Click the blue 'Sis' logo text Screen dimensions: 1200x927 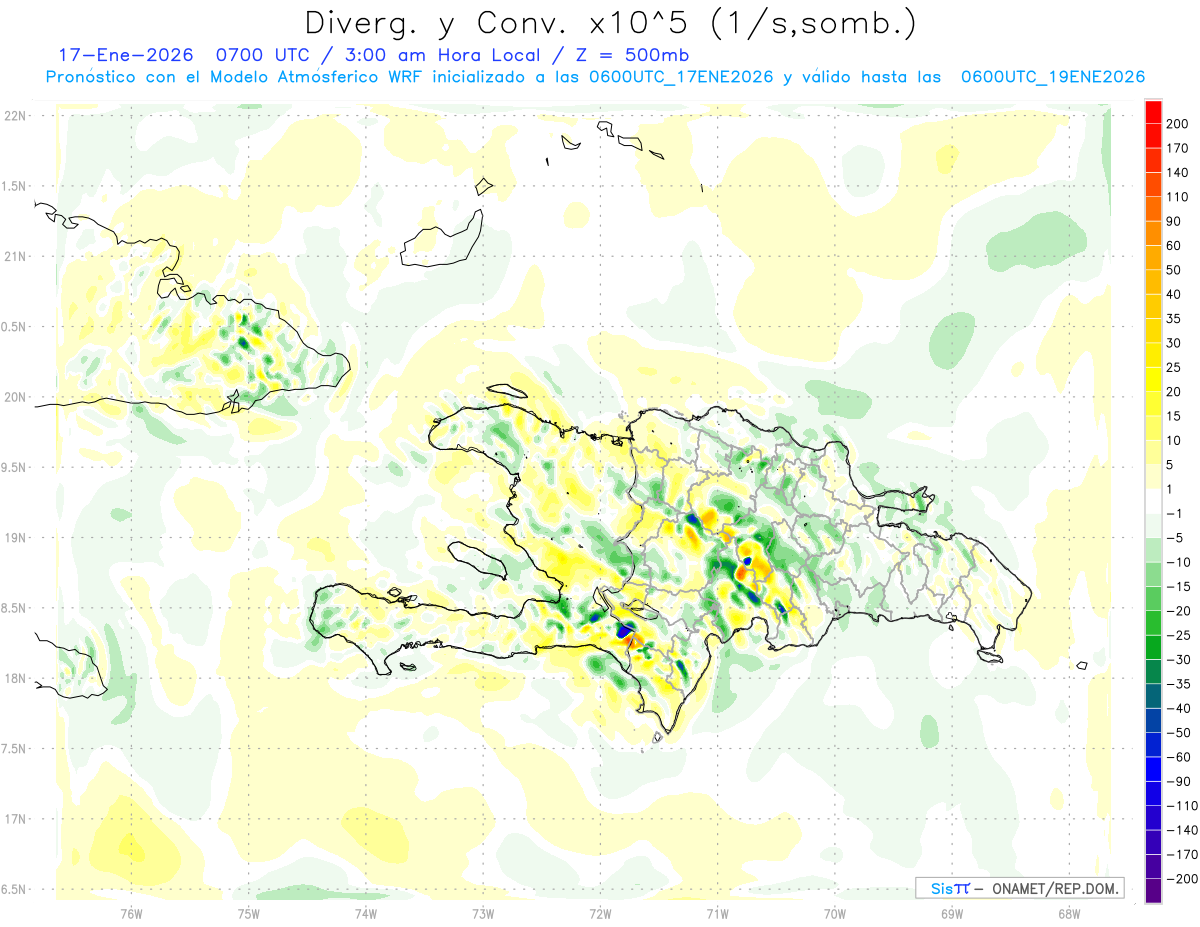tap(942, 888)
